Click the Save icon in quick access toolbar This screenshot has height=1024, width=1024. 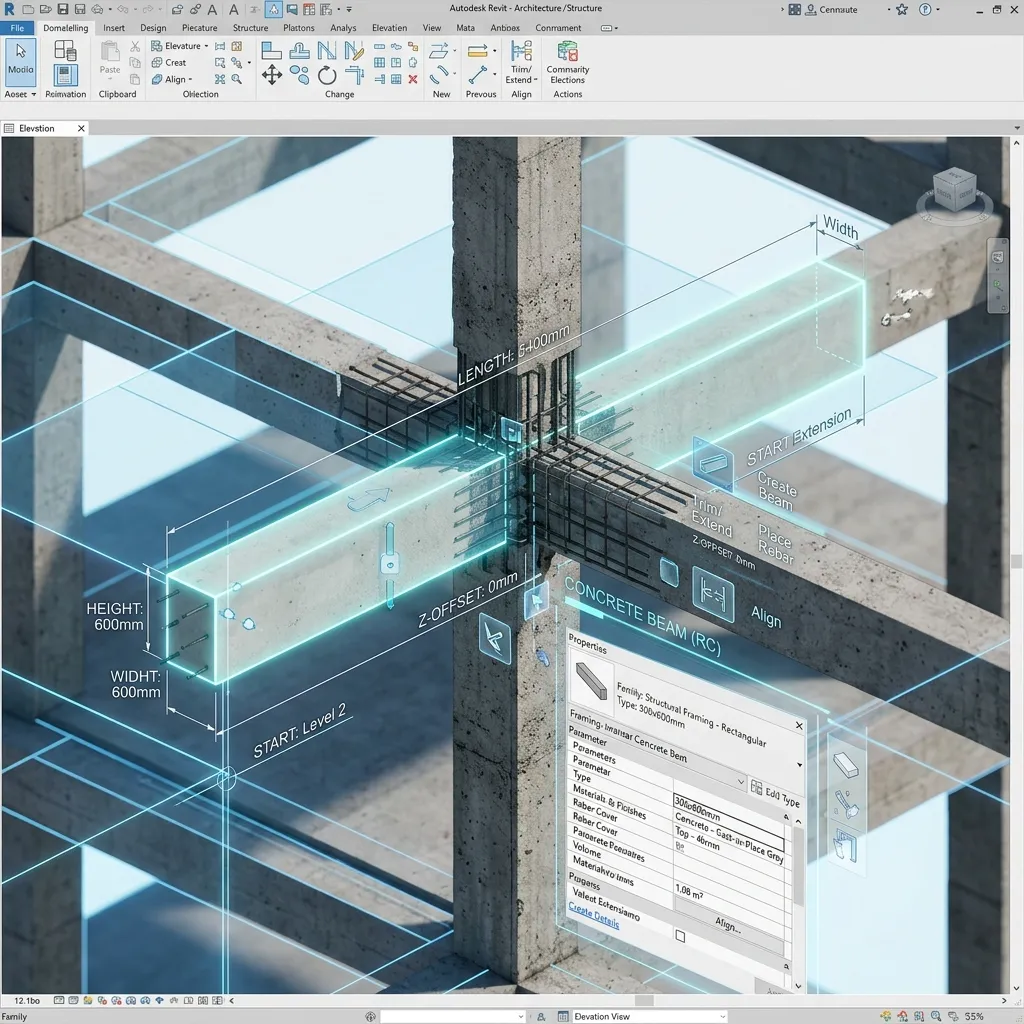[x=63, y=9]
